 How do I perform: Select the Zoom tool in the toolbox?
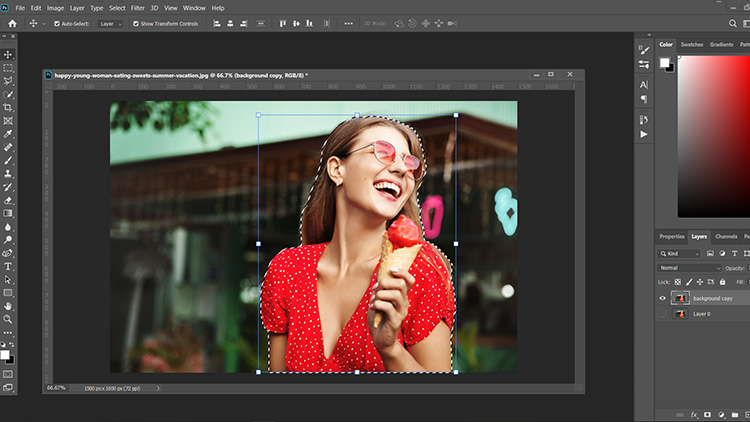(8, 319)
